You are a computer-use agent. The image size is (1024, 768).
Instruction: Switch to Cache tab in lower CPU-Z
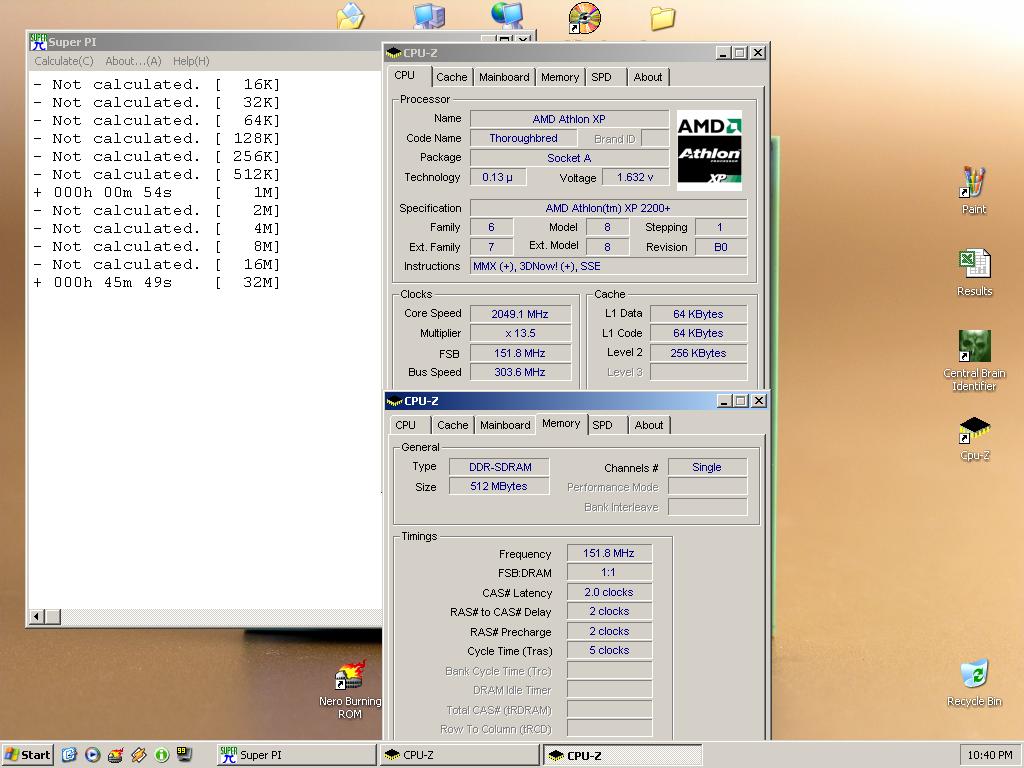(453, 425)
